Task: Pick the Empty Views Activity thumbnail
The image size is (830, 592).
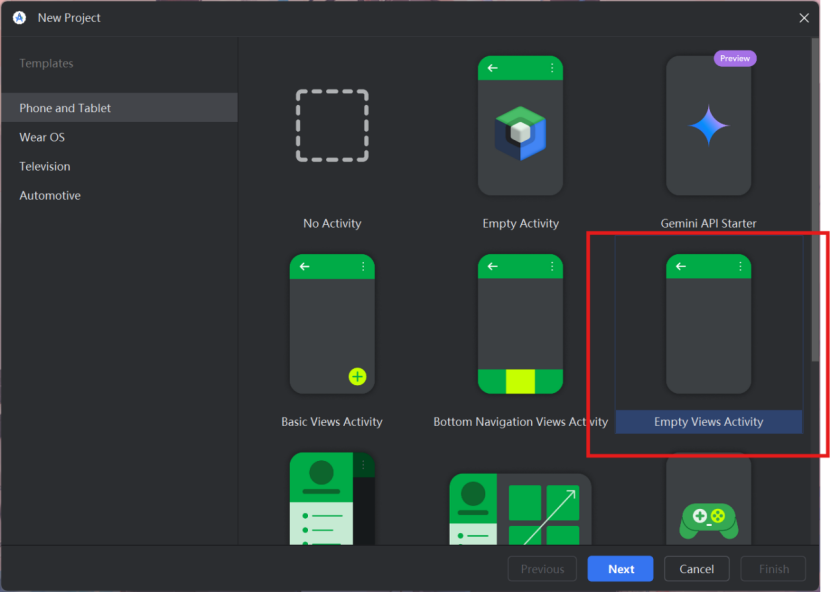Action: coord(708,324)
